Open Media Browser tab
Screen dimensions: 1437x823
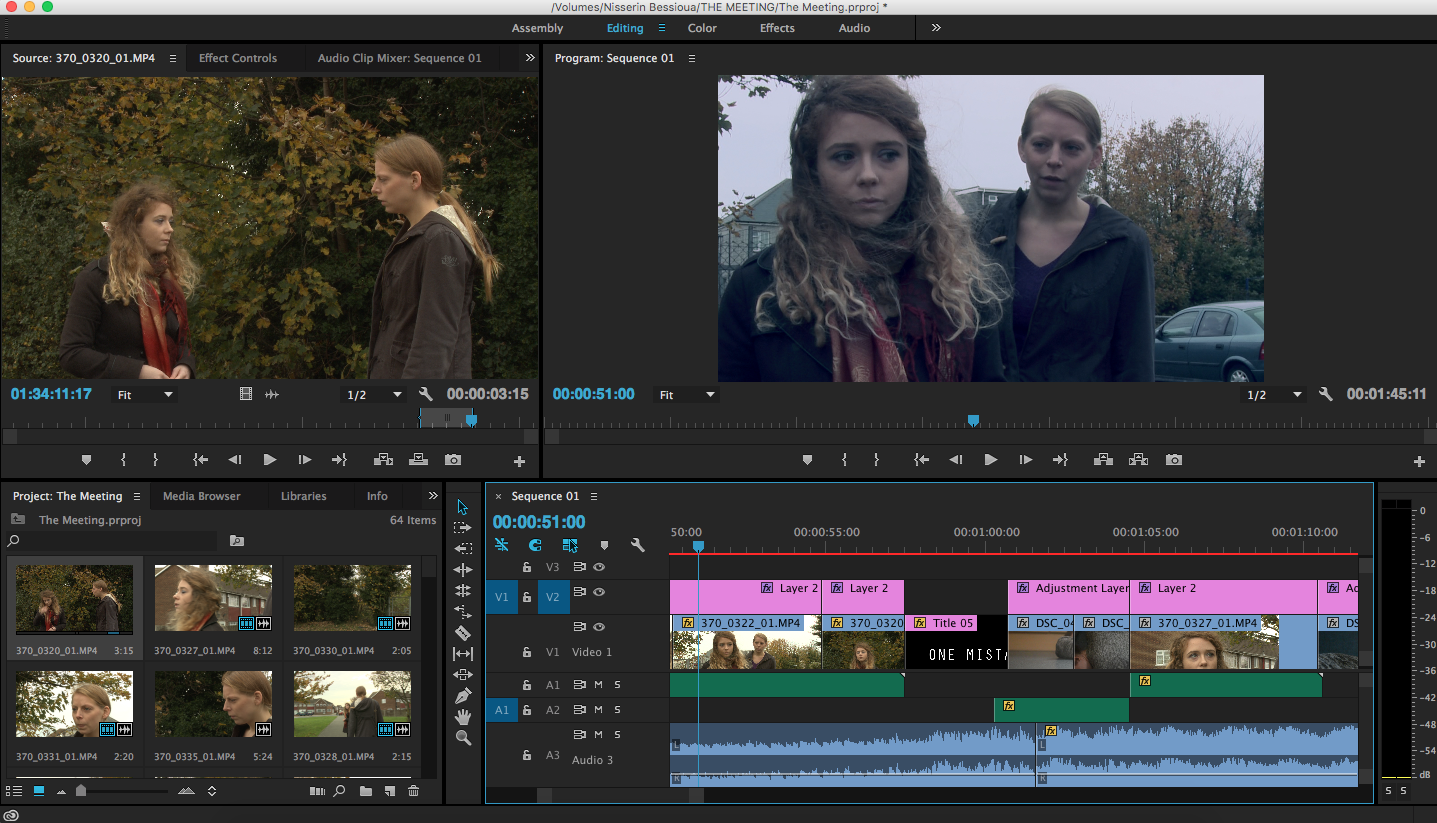point(202,496)
